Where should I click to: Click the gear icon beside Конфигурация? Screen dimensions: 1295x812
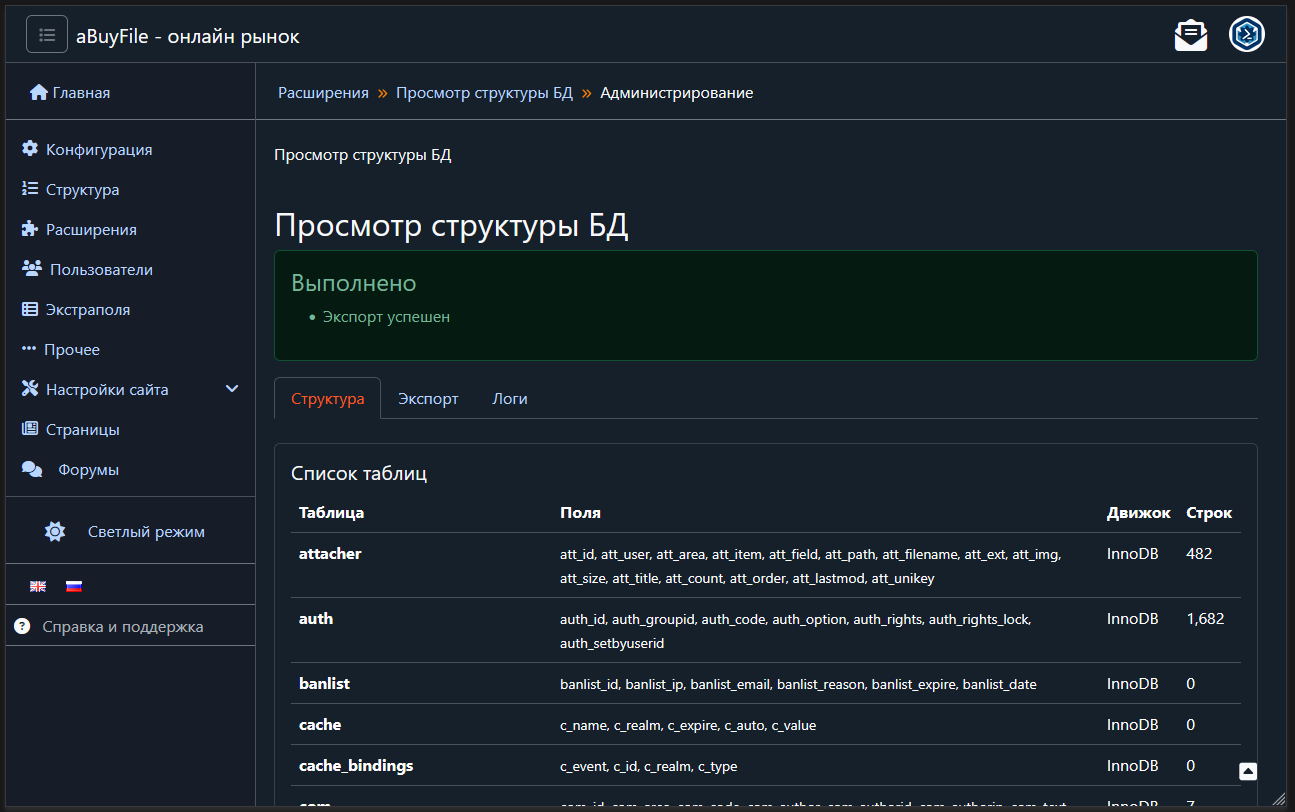[x=30, y=149]
